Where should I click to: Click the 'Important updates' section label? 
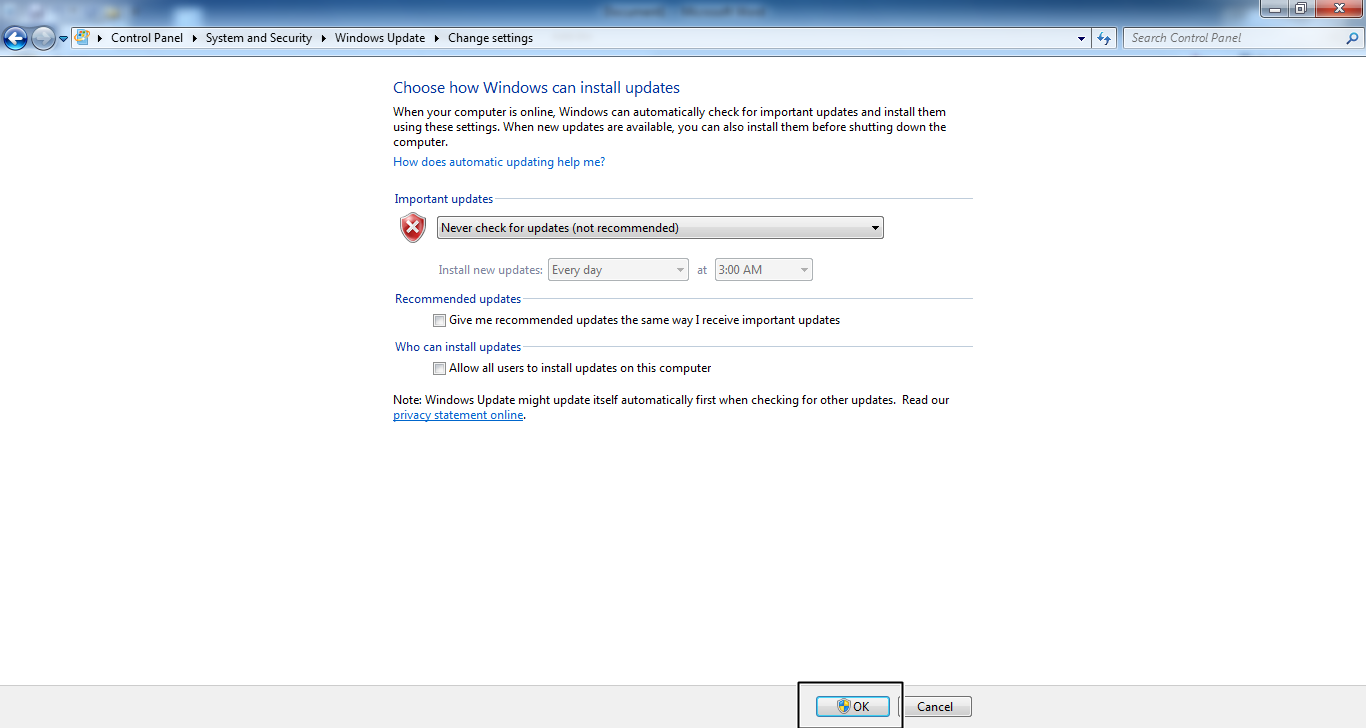coord(444,199)
